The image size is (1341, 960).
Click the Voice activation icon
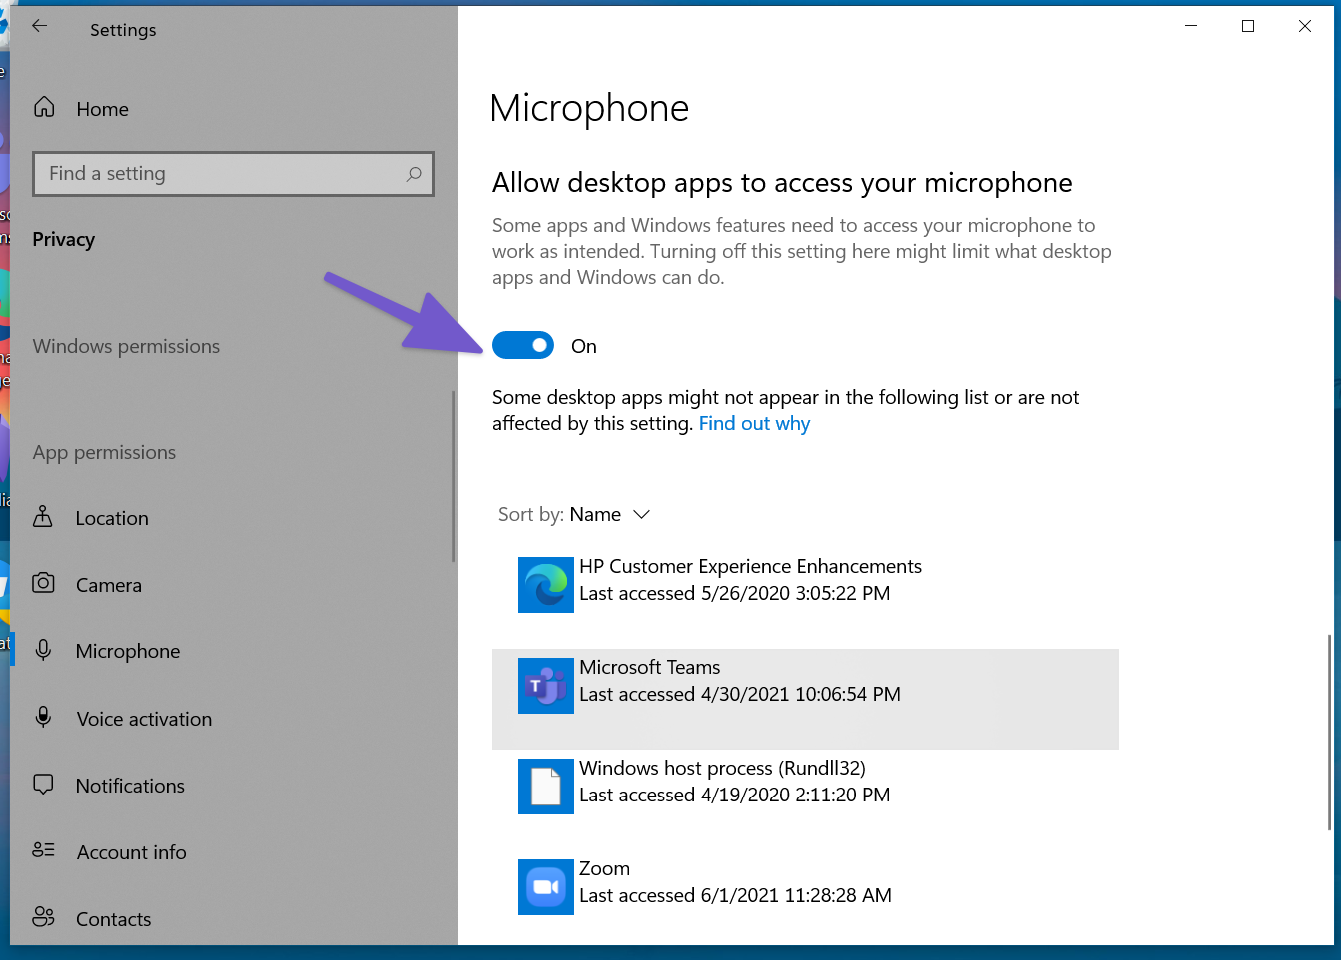point(43,717)
